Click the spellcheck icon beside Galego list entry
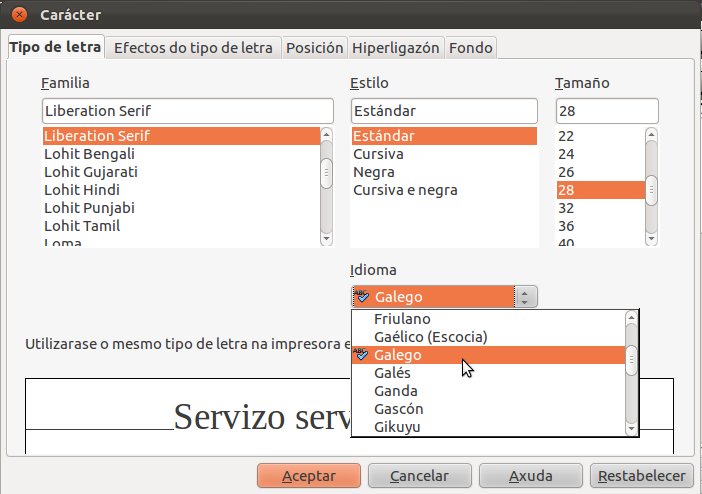The image size is (702, 494). [361, 354]
